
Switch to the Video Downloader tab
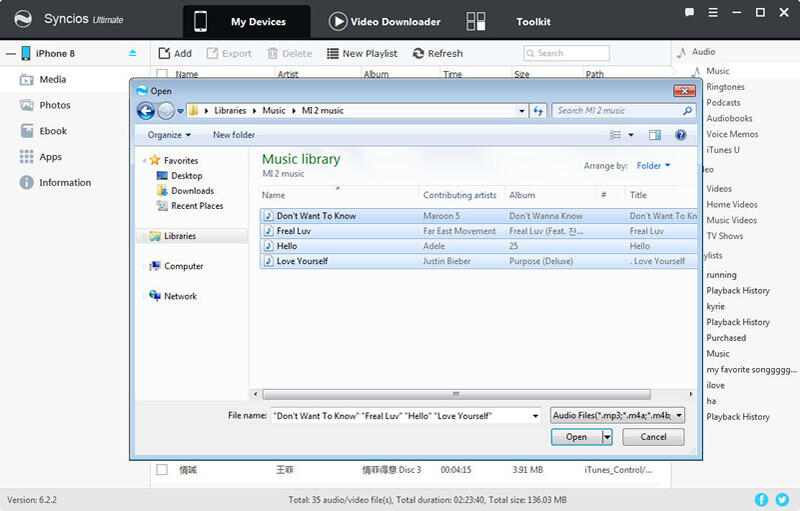[385, 21]
